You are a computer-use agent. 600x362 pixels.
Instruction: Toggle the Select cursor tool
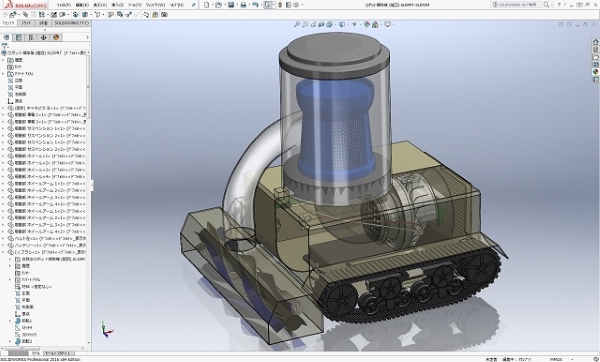click(x=268, y=5)
